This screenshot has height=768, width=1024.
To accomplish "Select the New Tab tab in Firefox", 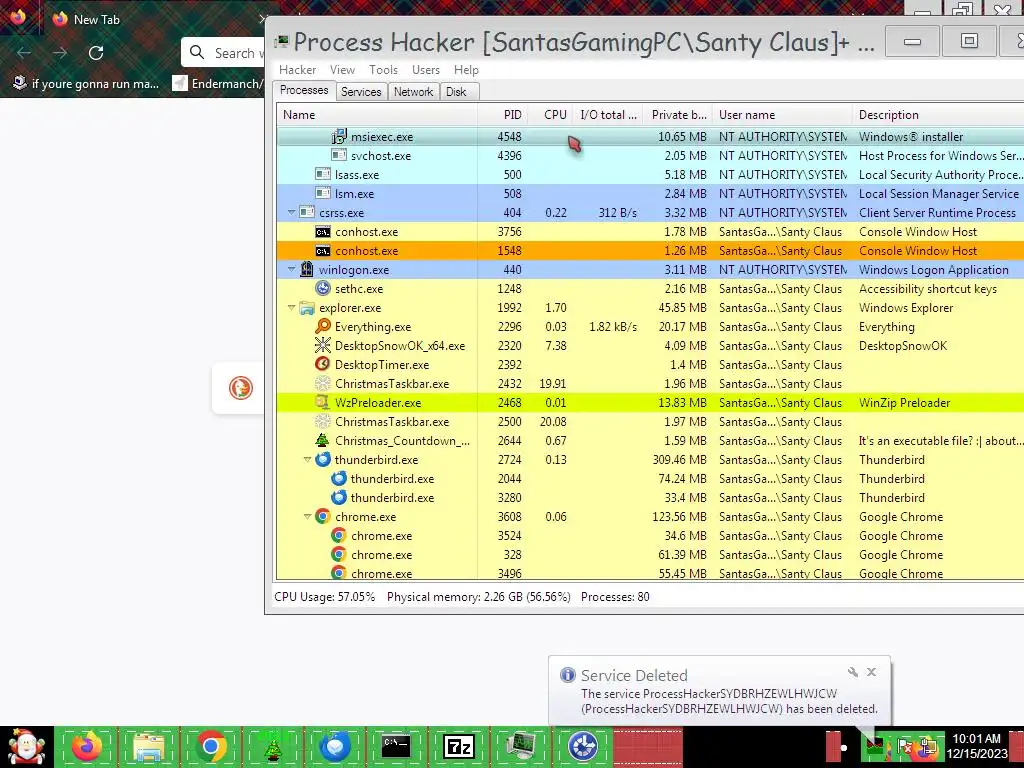I will pyautogui.click(x=157, y=20).
